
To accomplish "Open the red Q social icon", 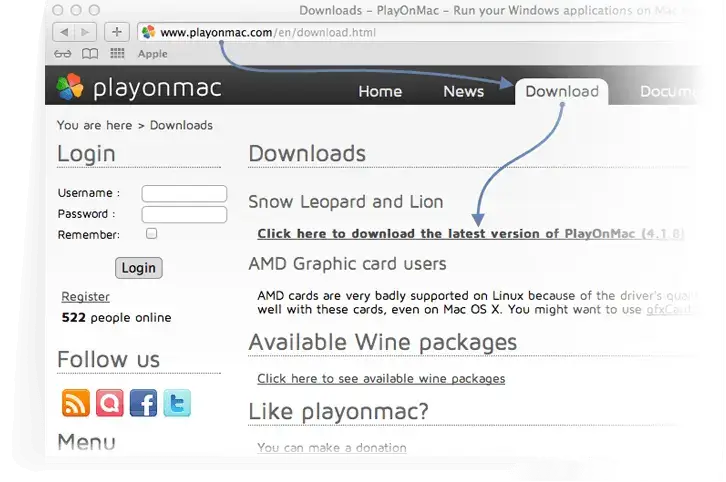I will coord(110,403).
